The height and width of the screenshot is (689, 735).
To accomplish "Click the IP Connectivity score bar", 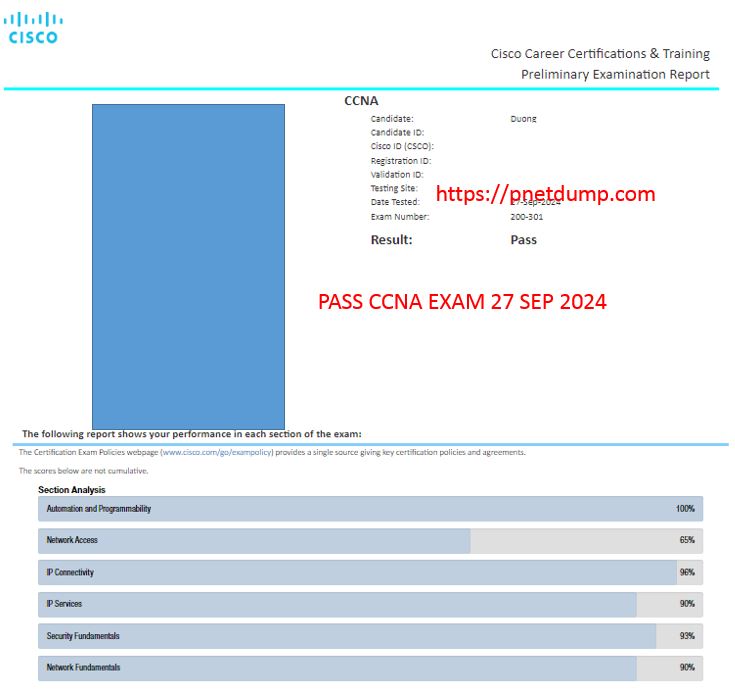I will point(370,573).
